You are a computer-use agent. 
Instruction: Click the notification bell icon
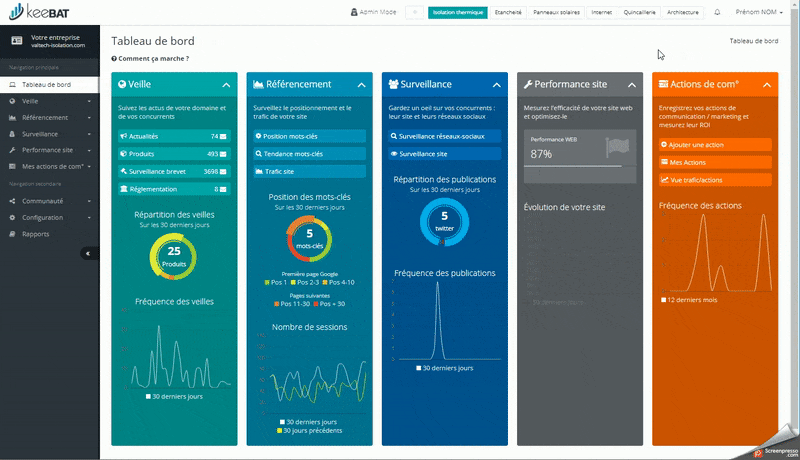click(717, 13)
